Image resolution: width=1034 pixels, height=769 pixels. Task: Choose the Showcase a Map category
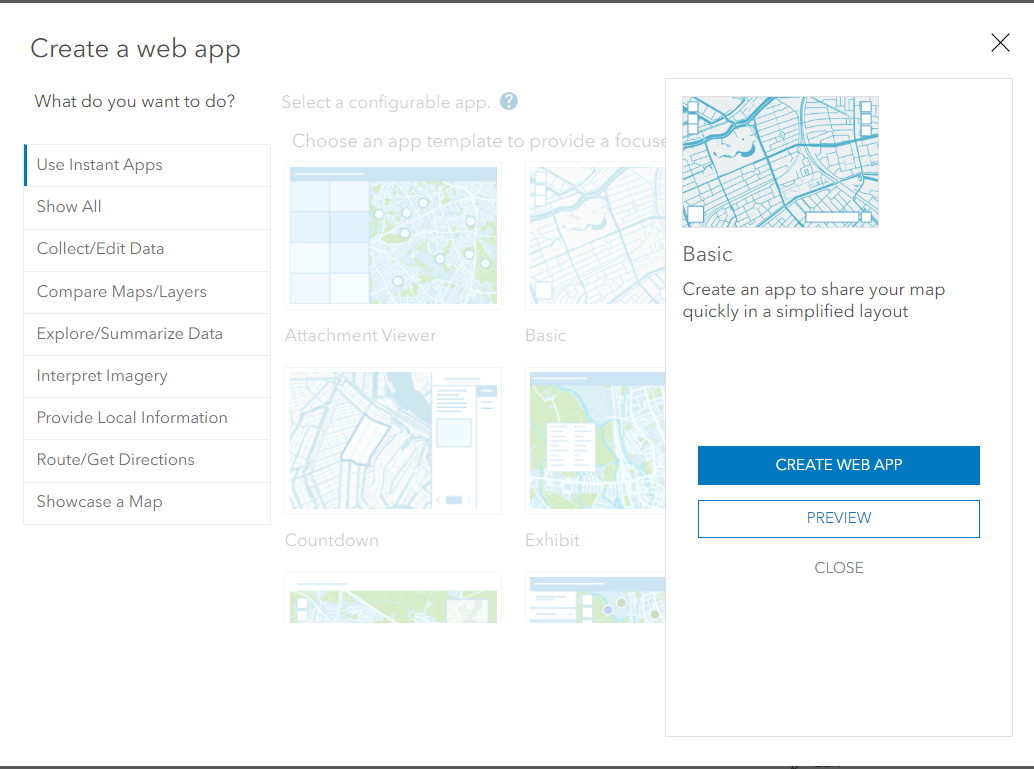(101, 501)
